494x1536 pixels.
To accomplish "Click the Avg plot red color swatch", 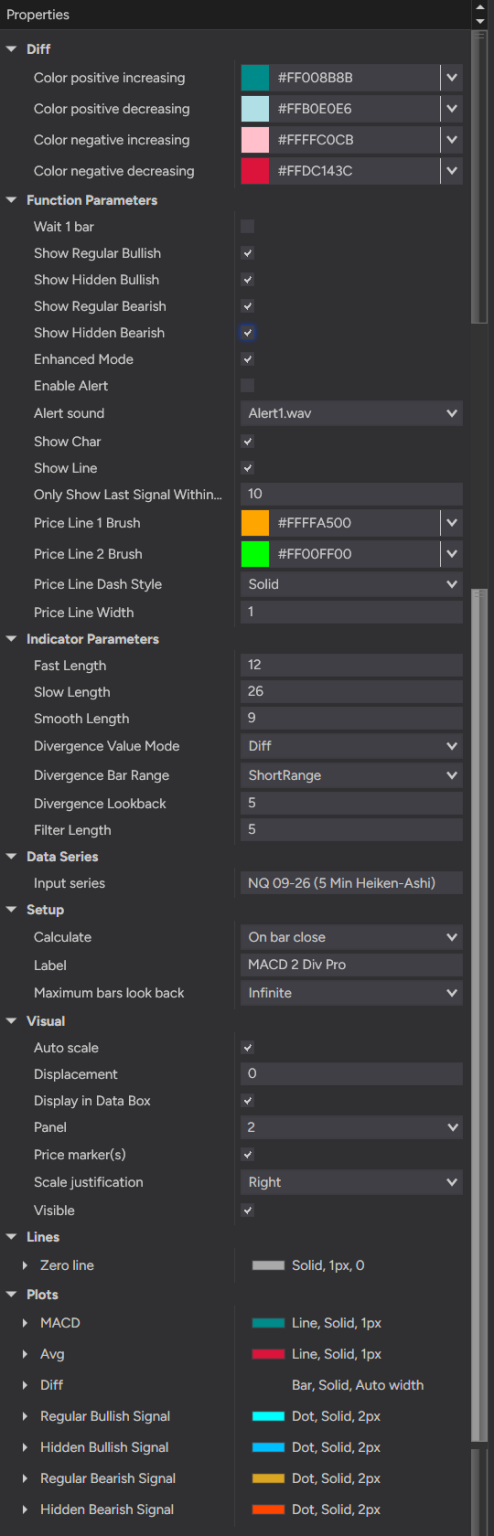I will pos(268,1354).
